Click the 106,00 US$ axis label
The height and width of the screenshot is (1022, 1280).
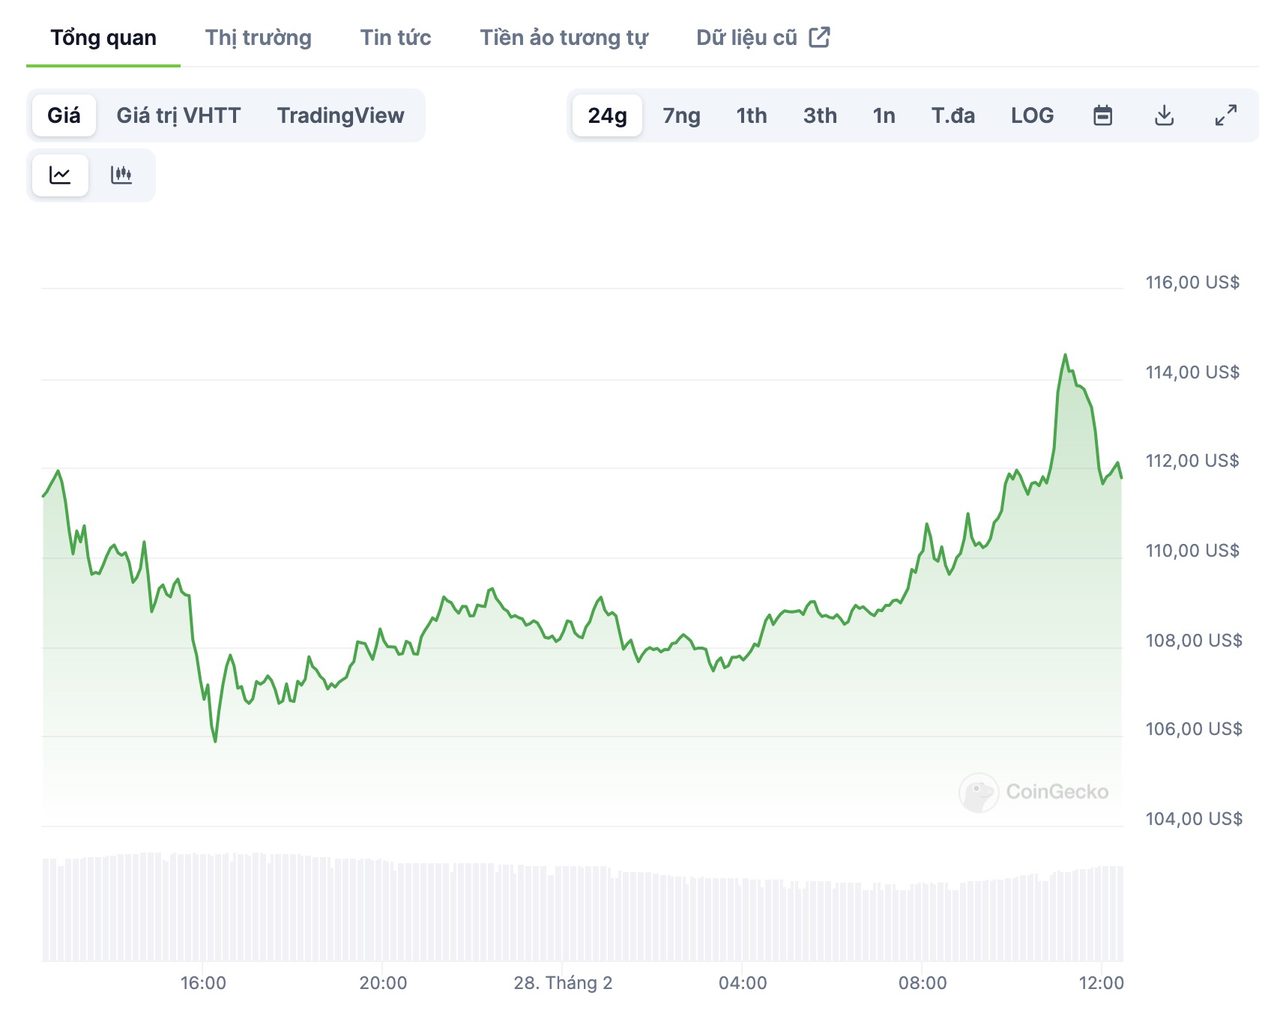1194,729
